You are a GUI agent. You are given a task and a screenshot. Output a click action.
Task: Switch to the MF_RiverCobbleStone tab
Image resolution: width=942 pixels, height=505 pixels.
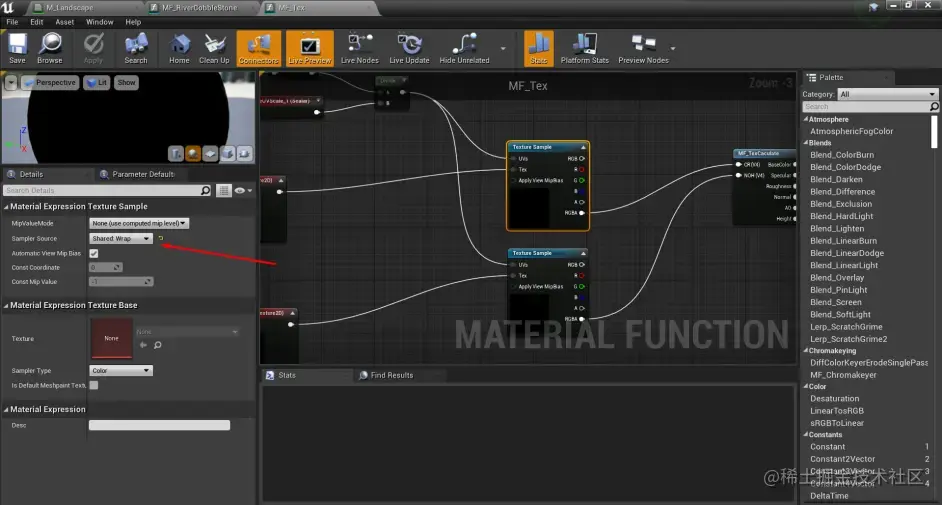(x=199, y=8)
